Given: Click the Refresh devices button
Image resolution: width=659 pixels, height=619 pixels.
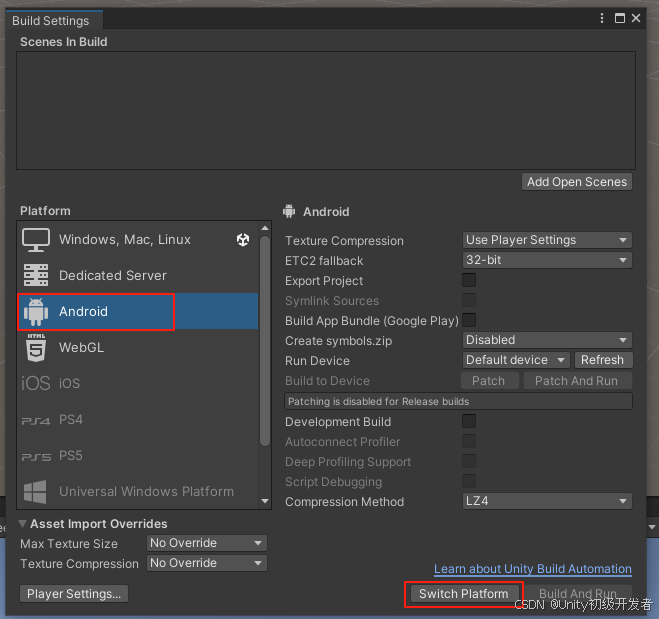Looking at the screenshot, I should (603, 360).
